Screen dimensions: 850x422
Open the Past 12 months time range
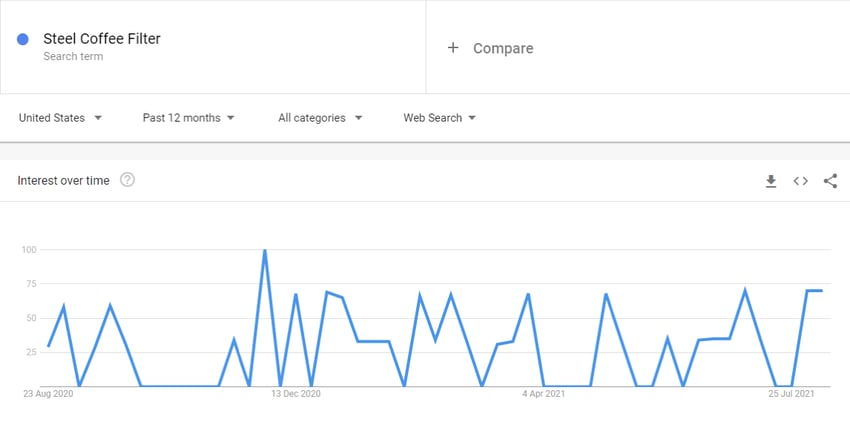click(x=188, y=118)
